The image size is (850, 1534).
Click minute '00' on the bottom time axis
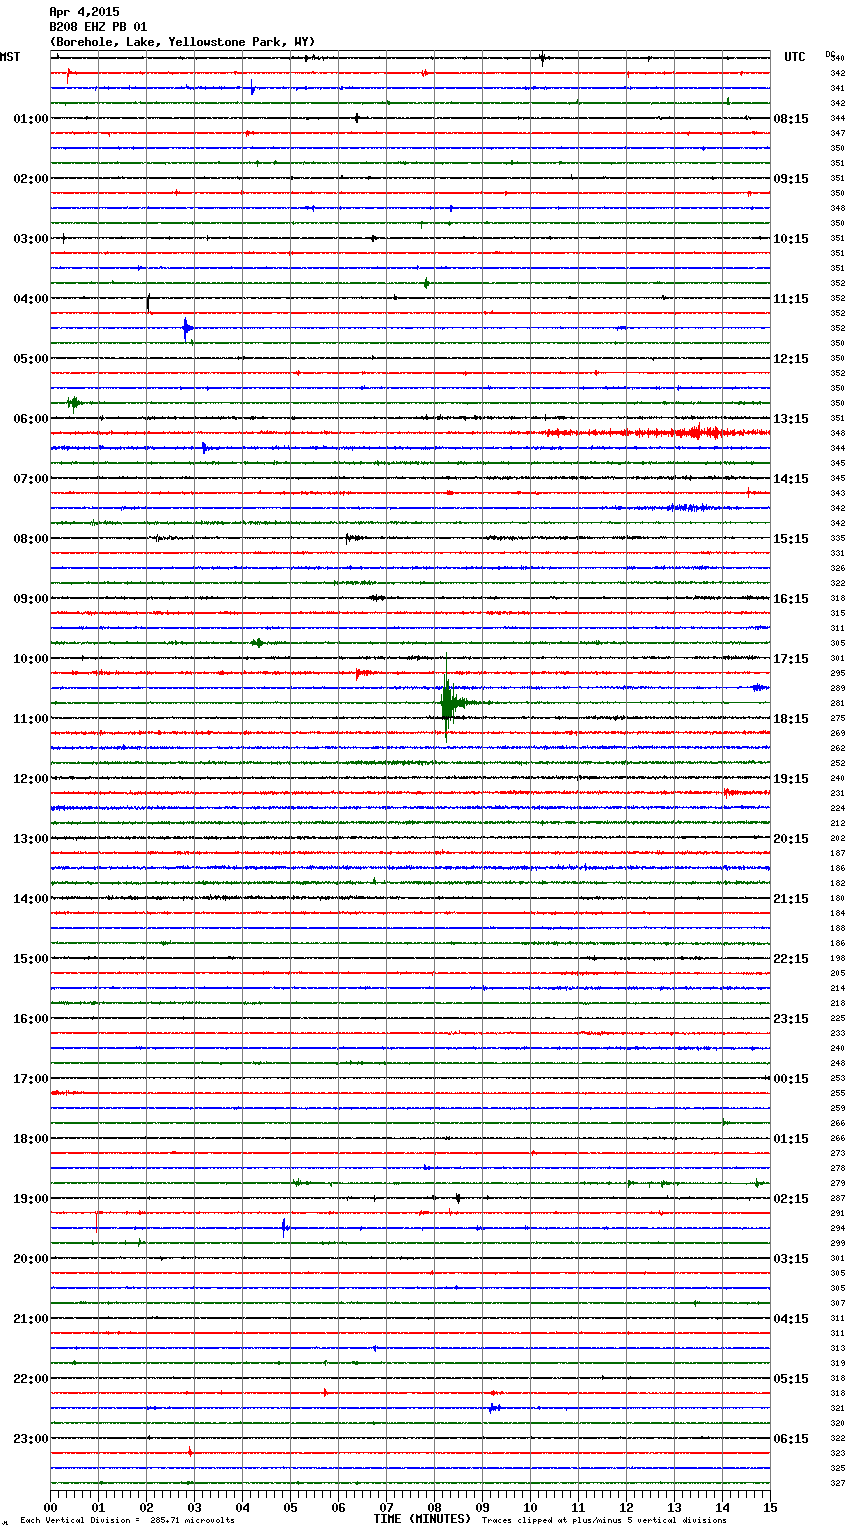[50, 1506]
